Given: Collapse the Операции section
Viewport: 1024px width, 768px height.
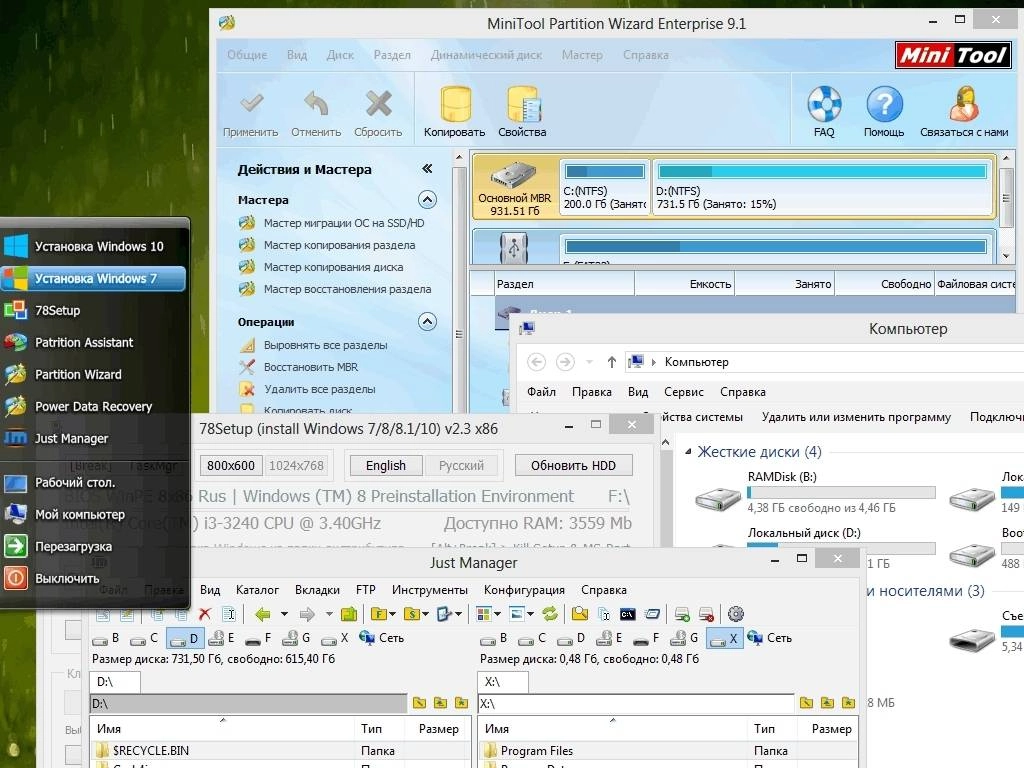Looking at the screenshot, I should (427, 321).
